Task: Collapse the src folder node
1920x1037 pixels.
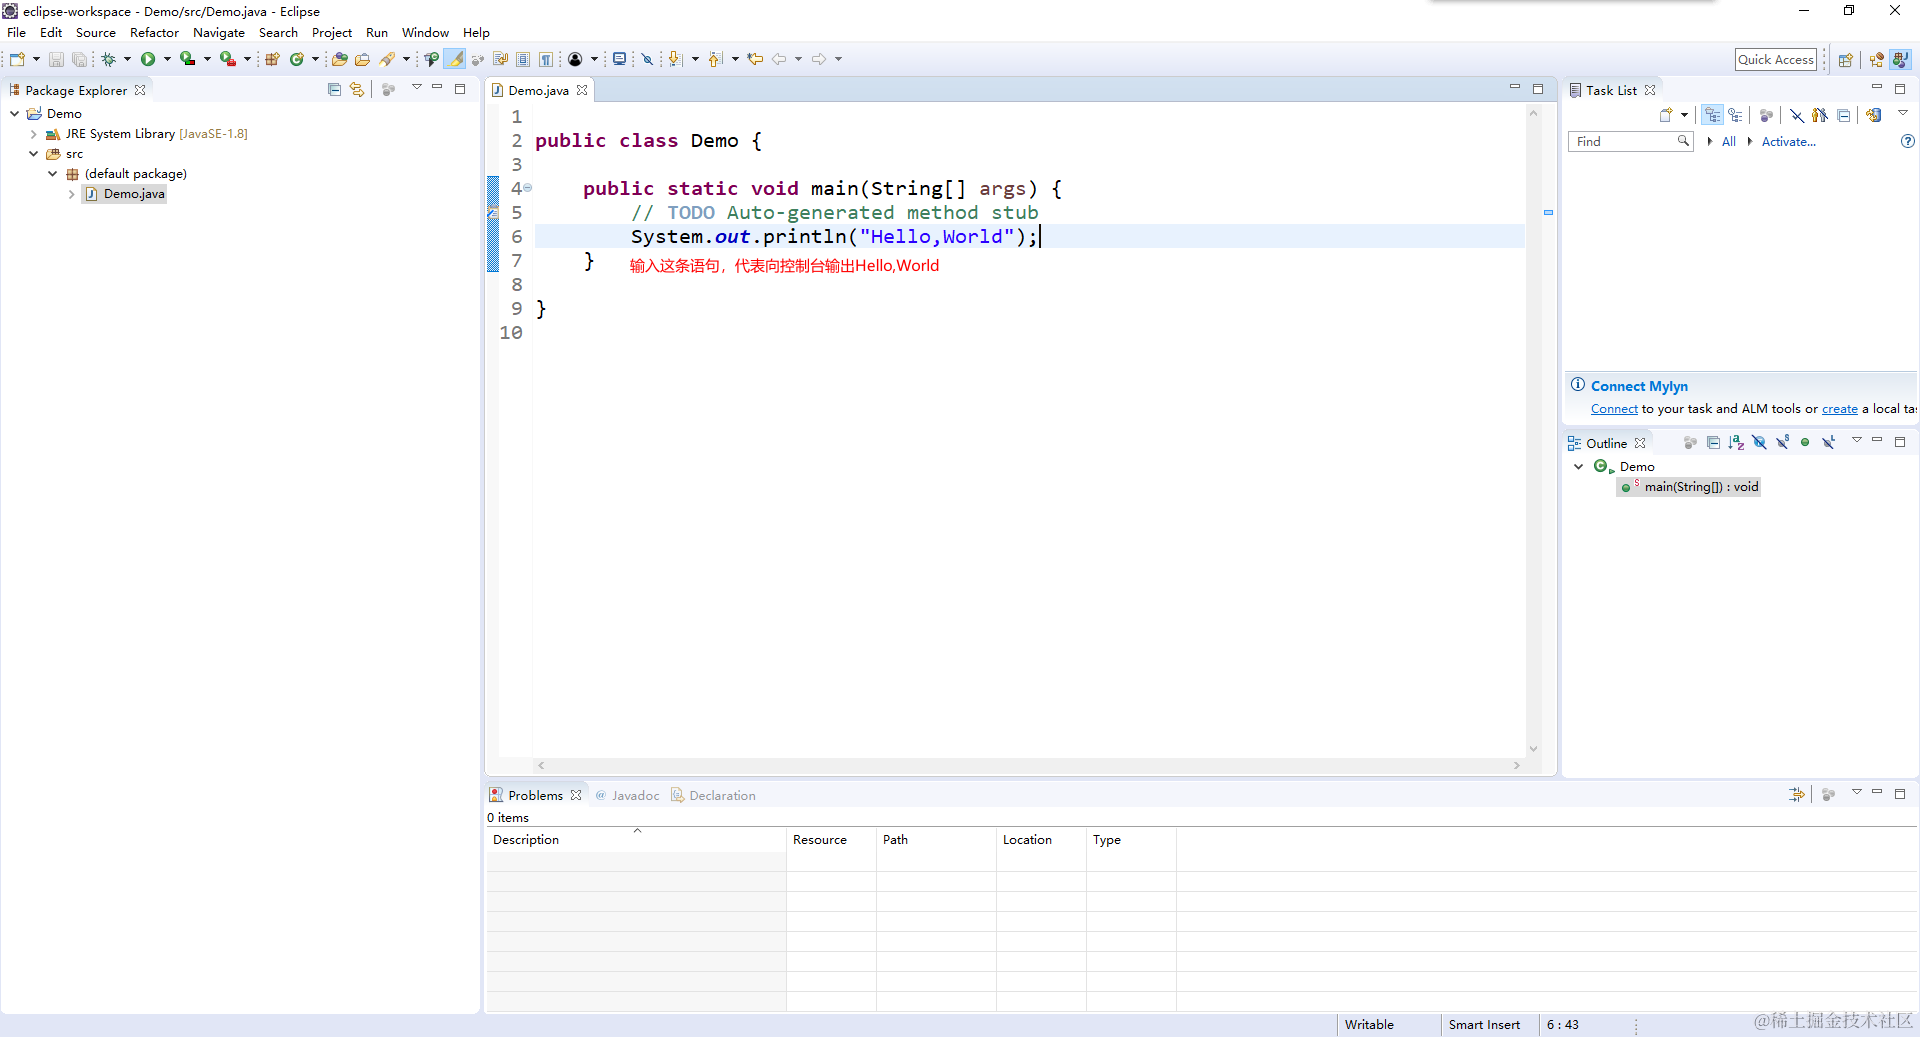Action: pyautogui.click(x=33, y=153)
